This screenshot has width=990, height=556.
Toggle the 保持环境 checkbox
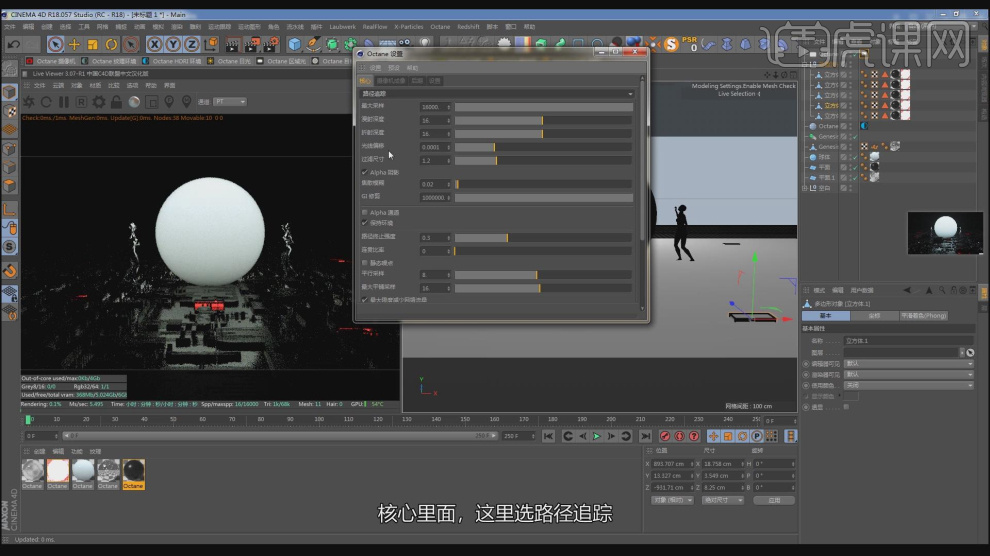(364, 223)
